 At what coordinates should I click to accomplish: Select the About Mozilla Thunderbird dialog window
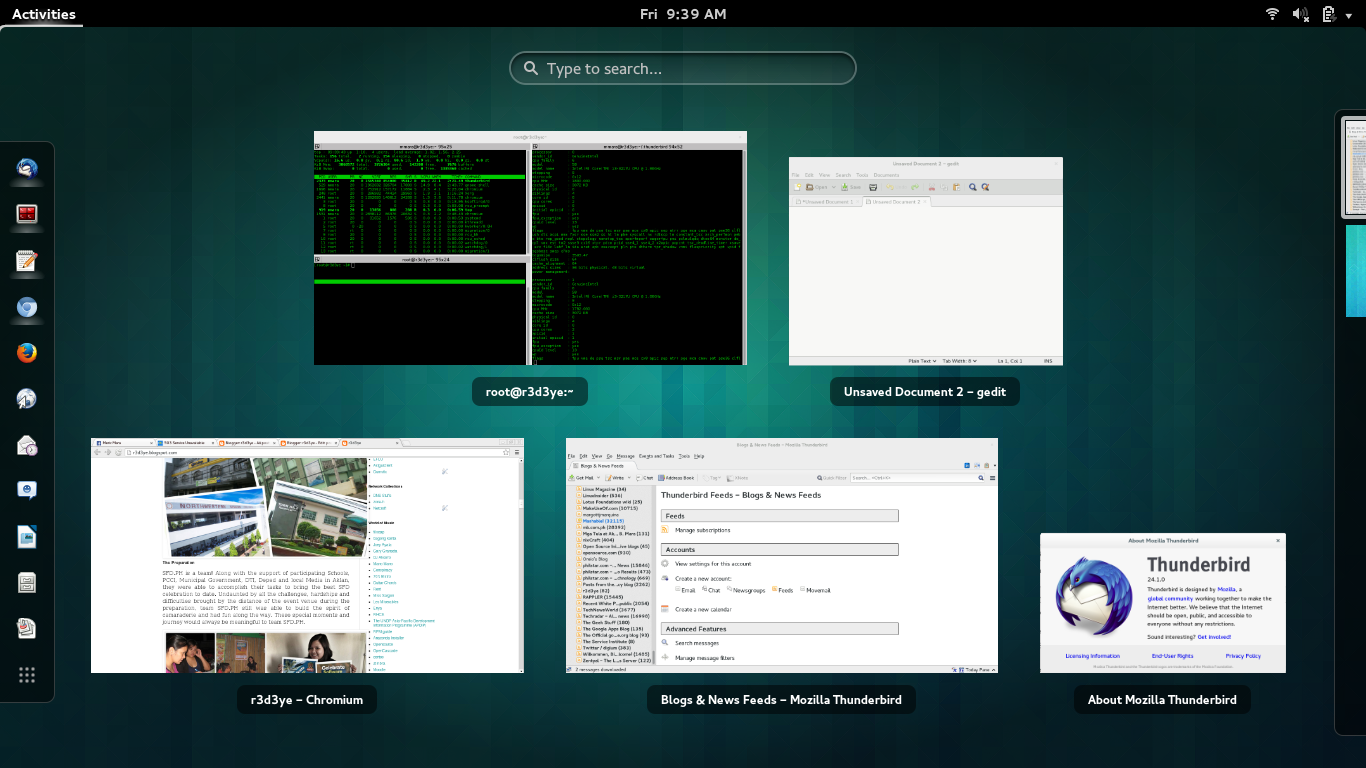(x=1162, y=603)
